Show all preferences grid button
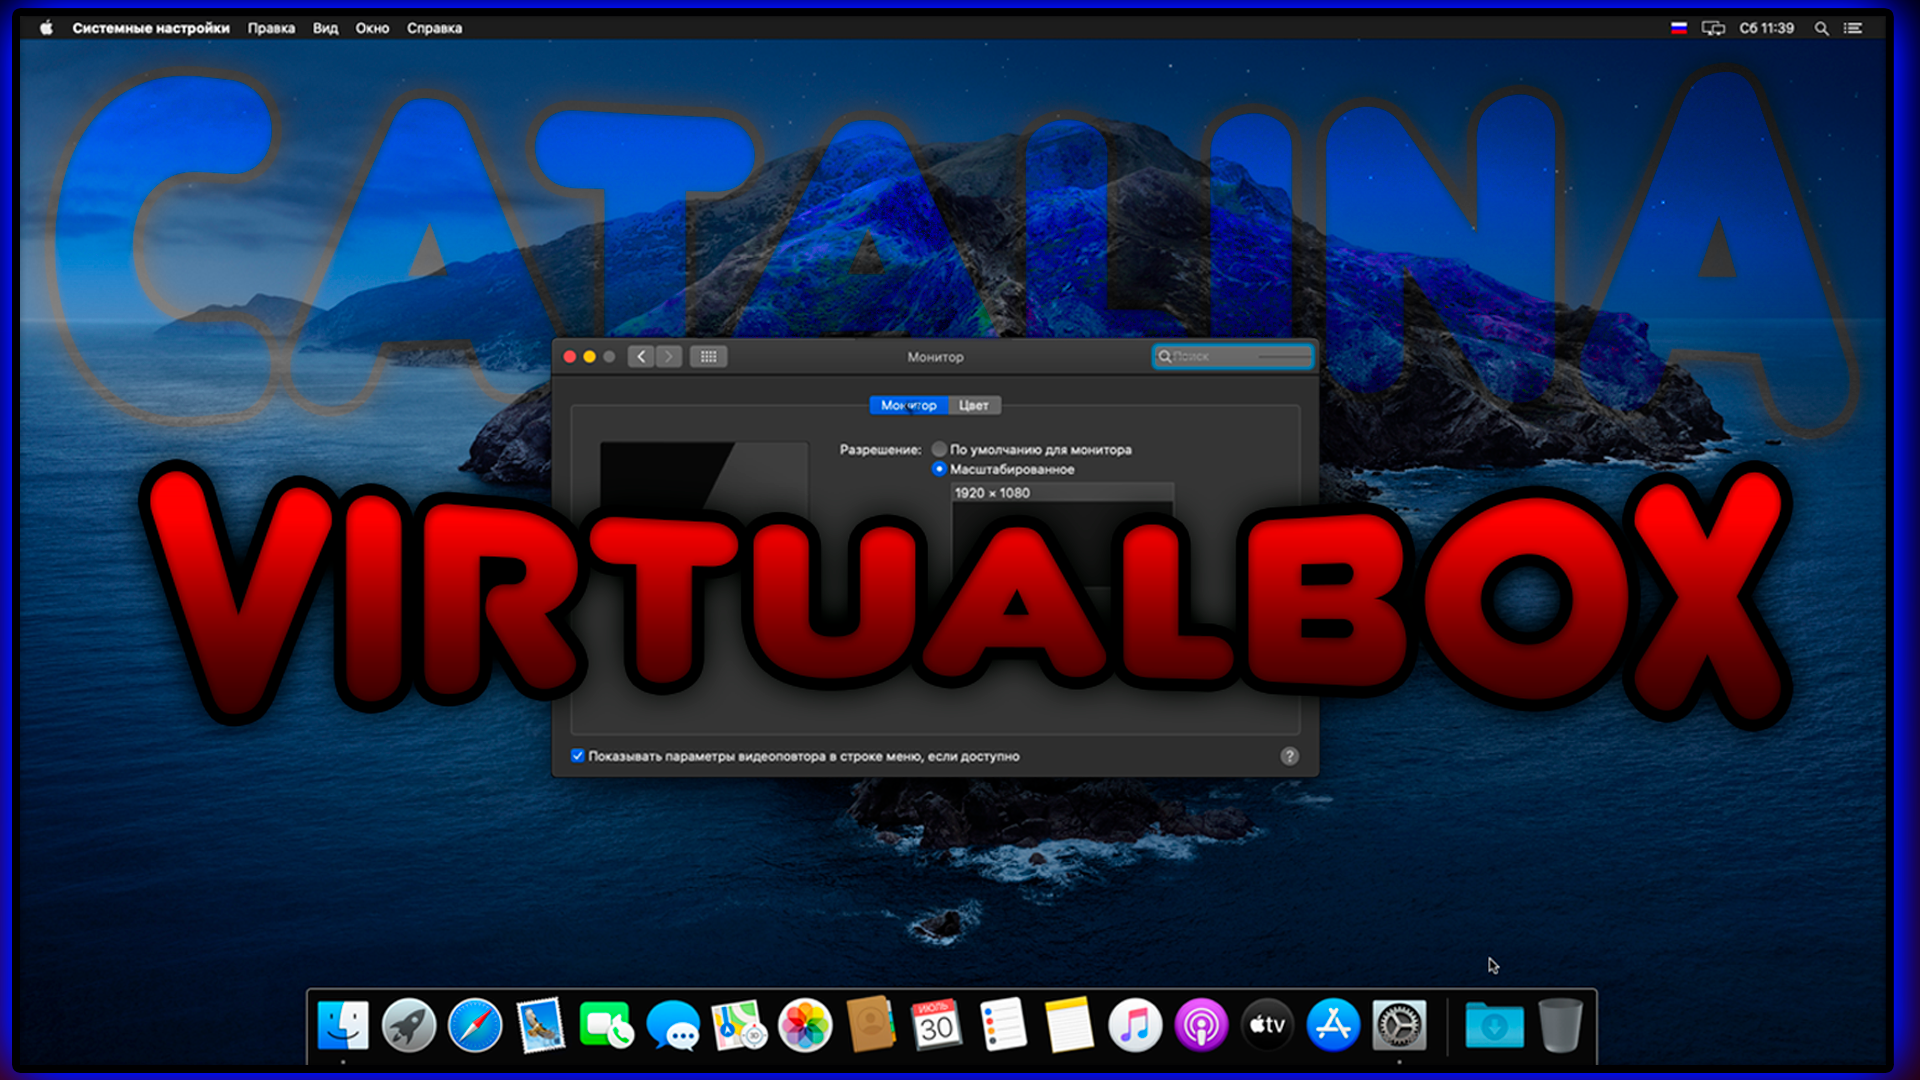Screen dimensions: 1920x1080 708,356
